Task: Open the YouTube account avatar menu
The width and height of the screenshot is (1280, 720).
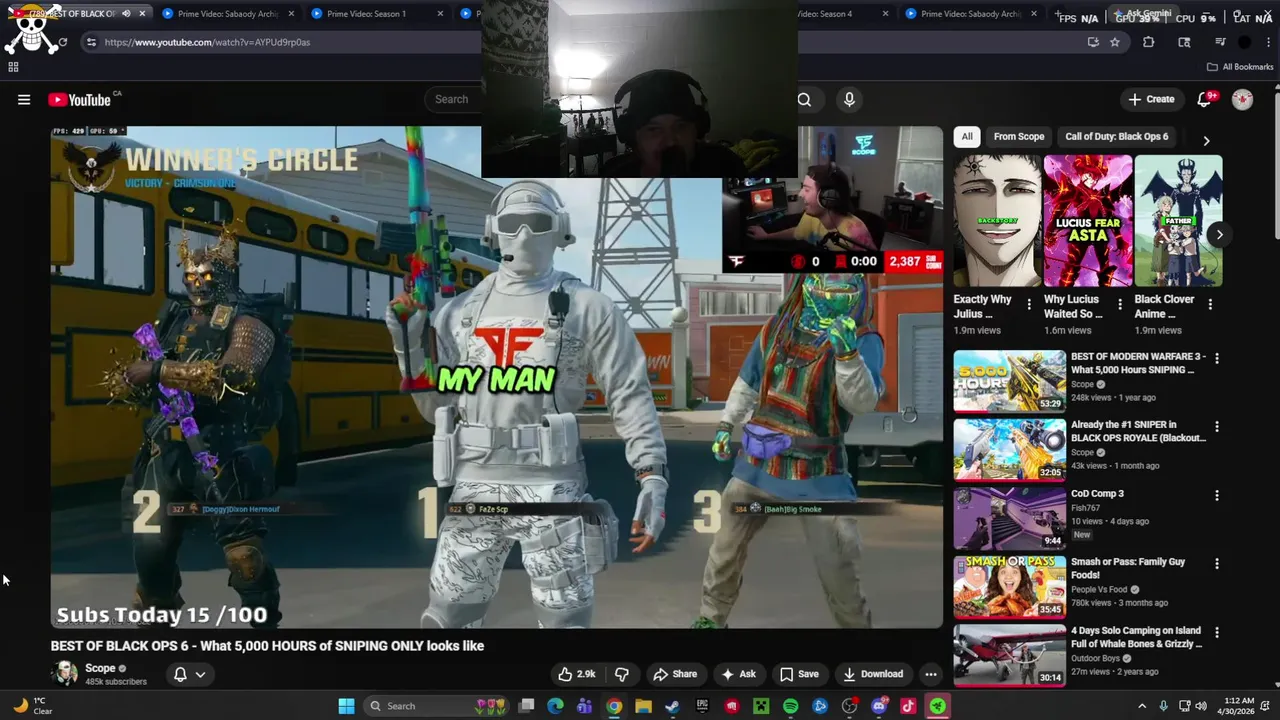Action: 1242,99
